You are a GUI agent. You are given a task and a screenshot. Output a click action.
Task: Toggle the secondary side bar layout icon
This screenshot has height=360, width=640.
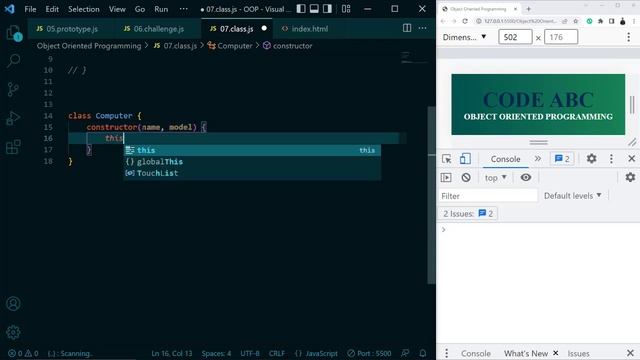(x=327, y=9)
